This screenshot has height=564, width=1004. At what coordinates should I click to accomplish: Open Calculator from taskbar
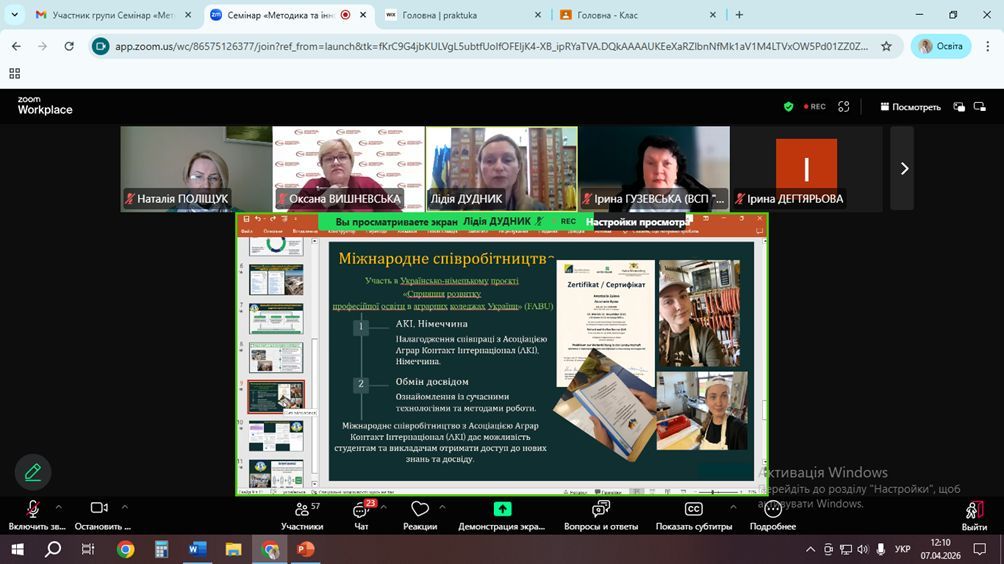[x=161, y=549]
